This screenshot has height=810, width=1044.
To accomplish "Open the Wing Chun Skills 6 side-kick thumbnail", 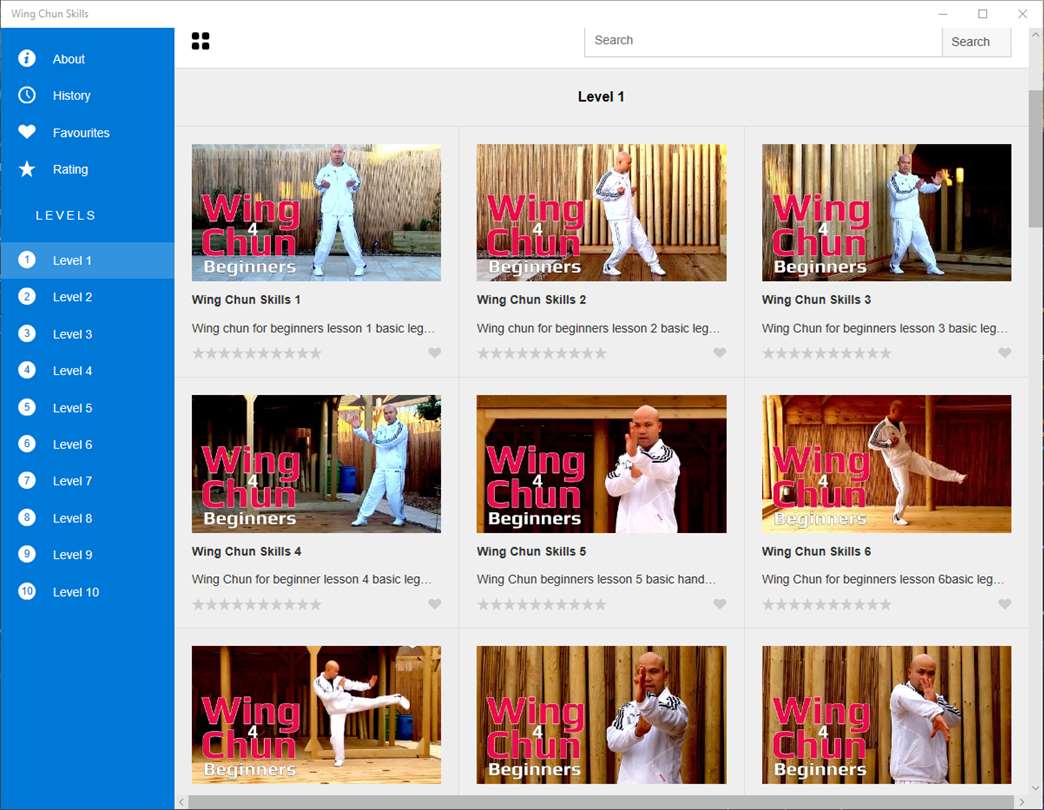I will pyautogui.click(x=886, y=464).
